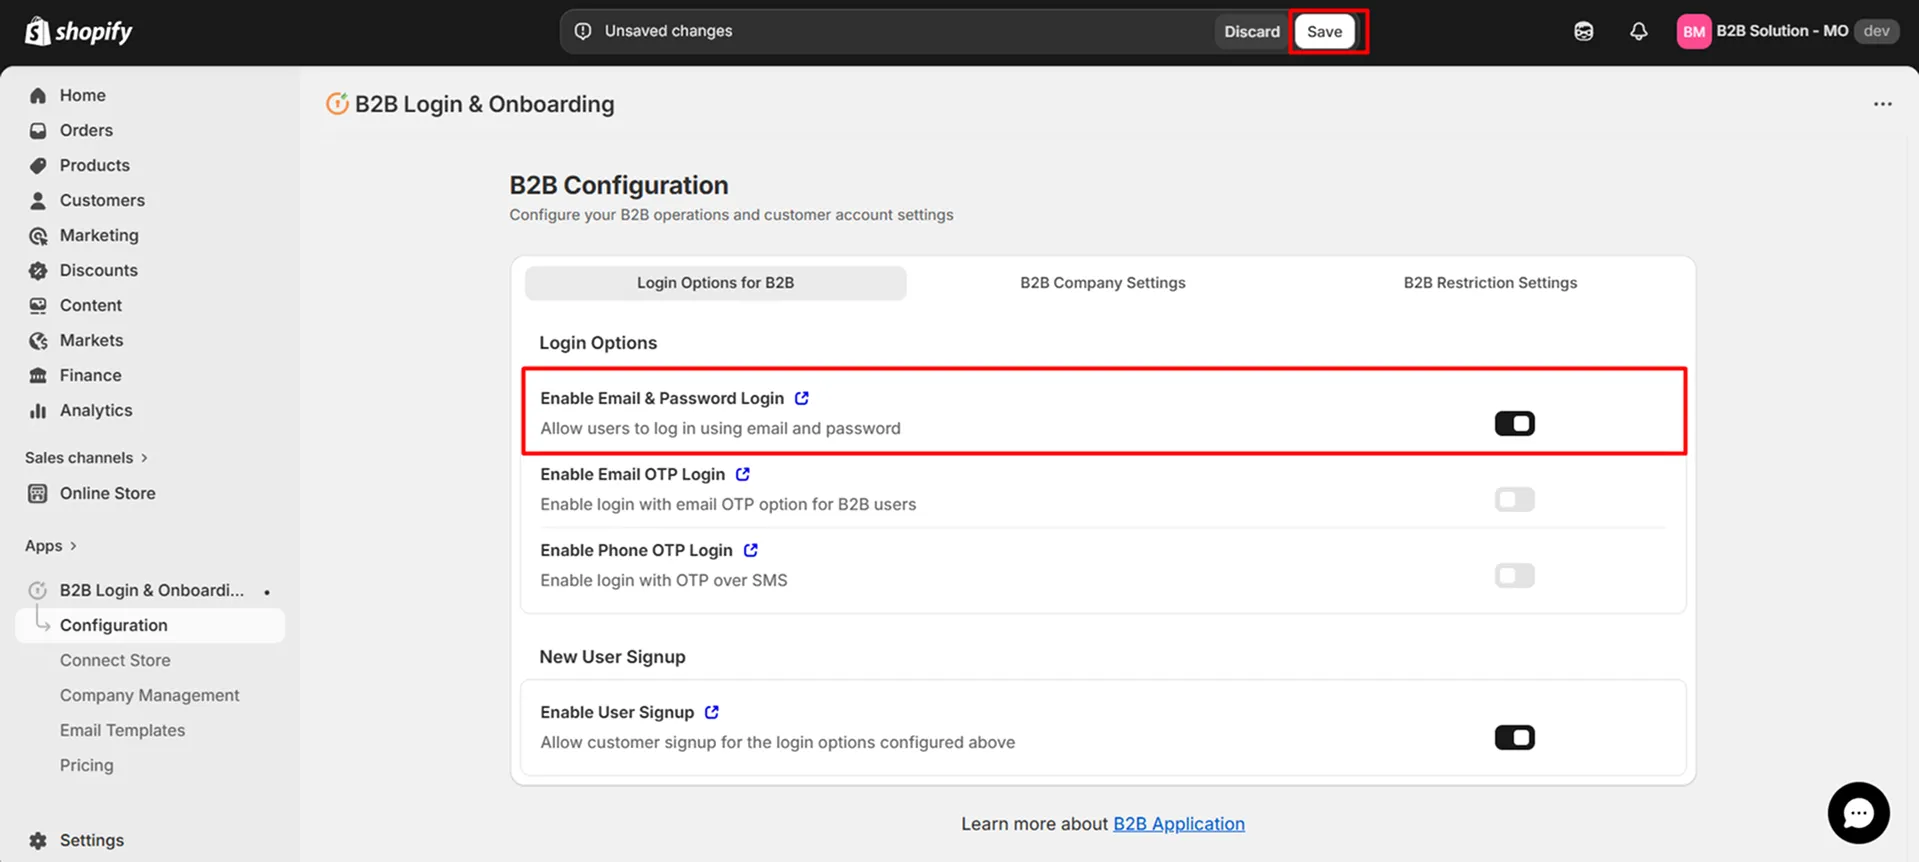
Task: Open B2B Login & Onboarding app entry
Action: (x=150, y=590)
